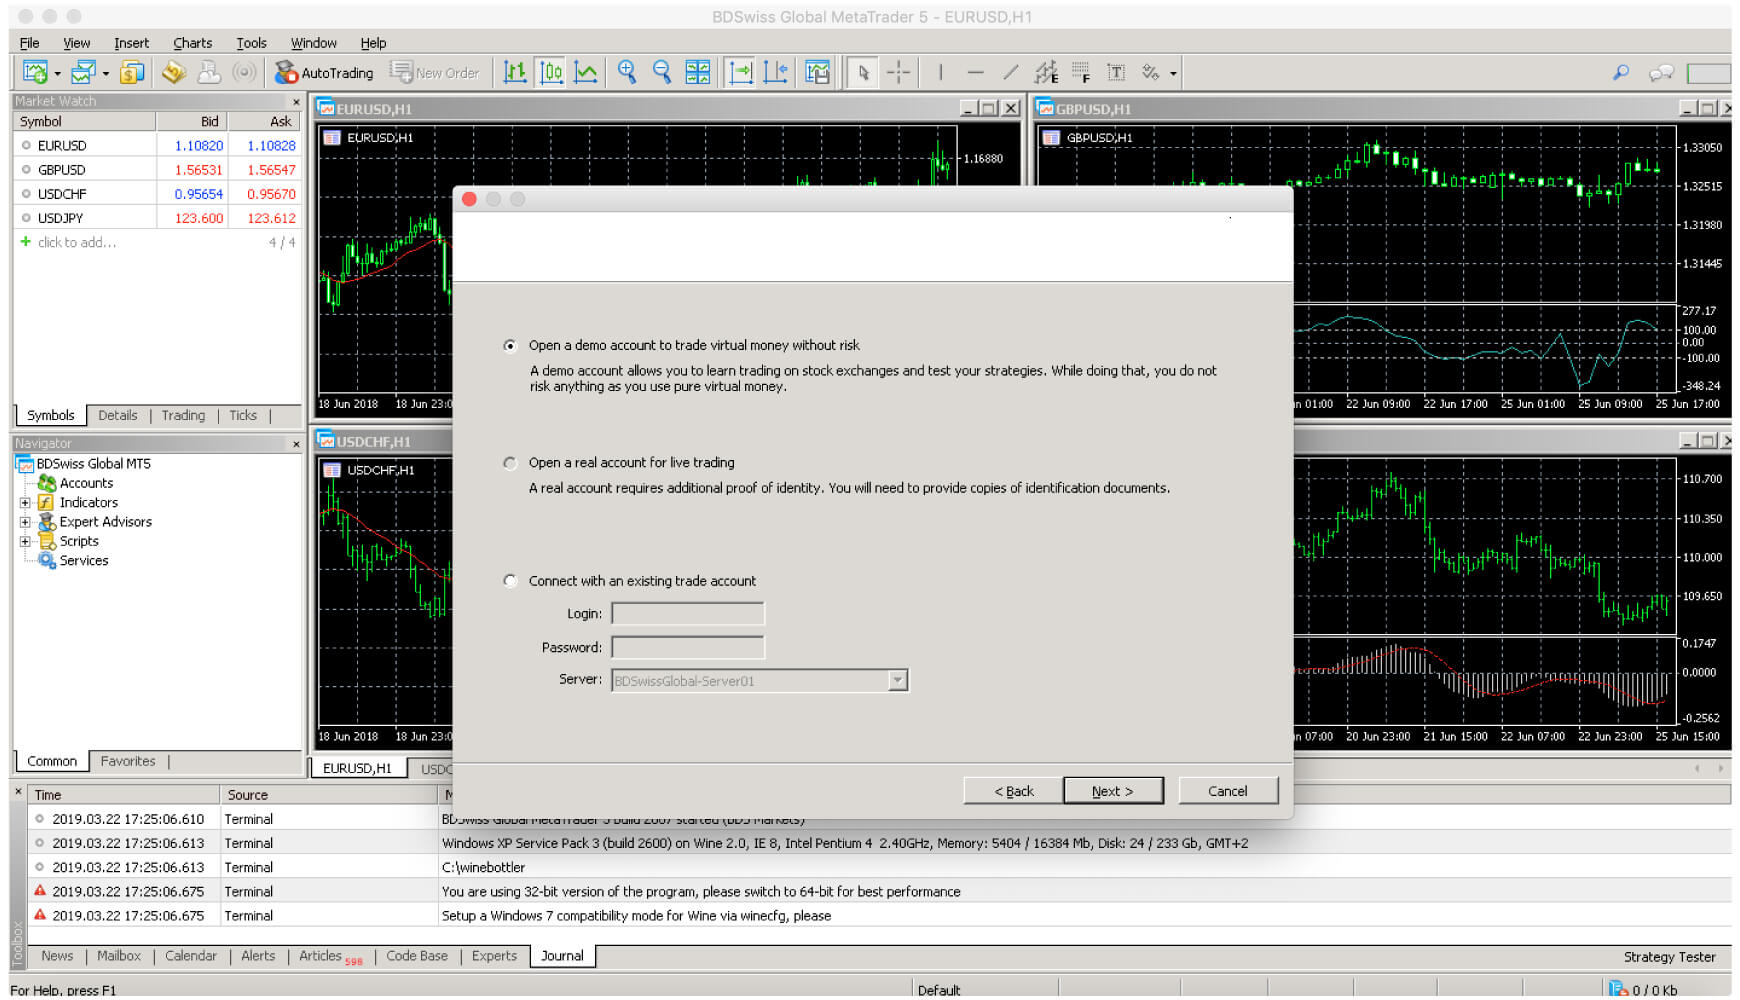The height and width of the screenshot is (1000, 1740).
Task: Open the Calendar tab in Toolbox
Action: point(191,956)
